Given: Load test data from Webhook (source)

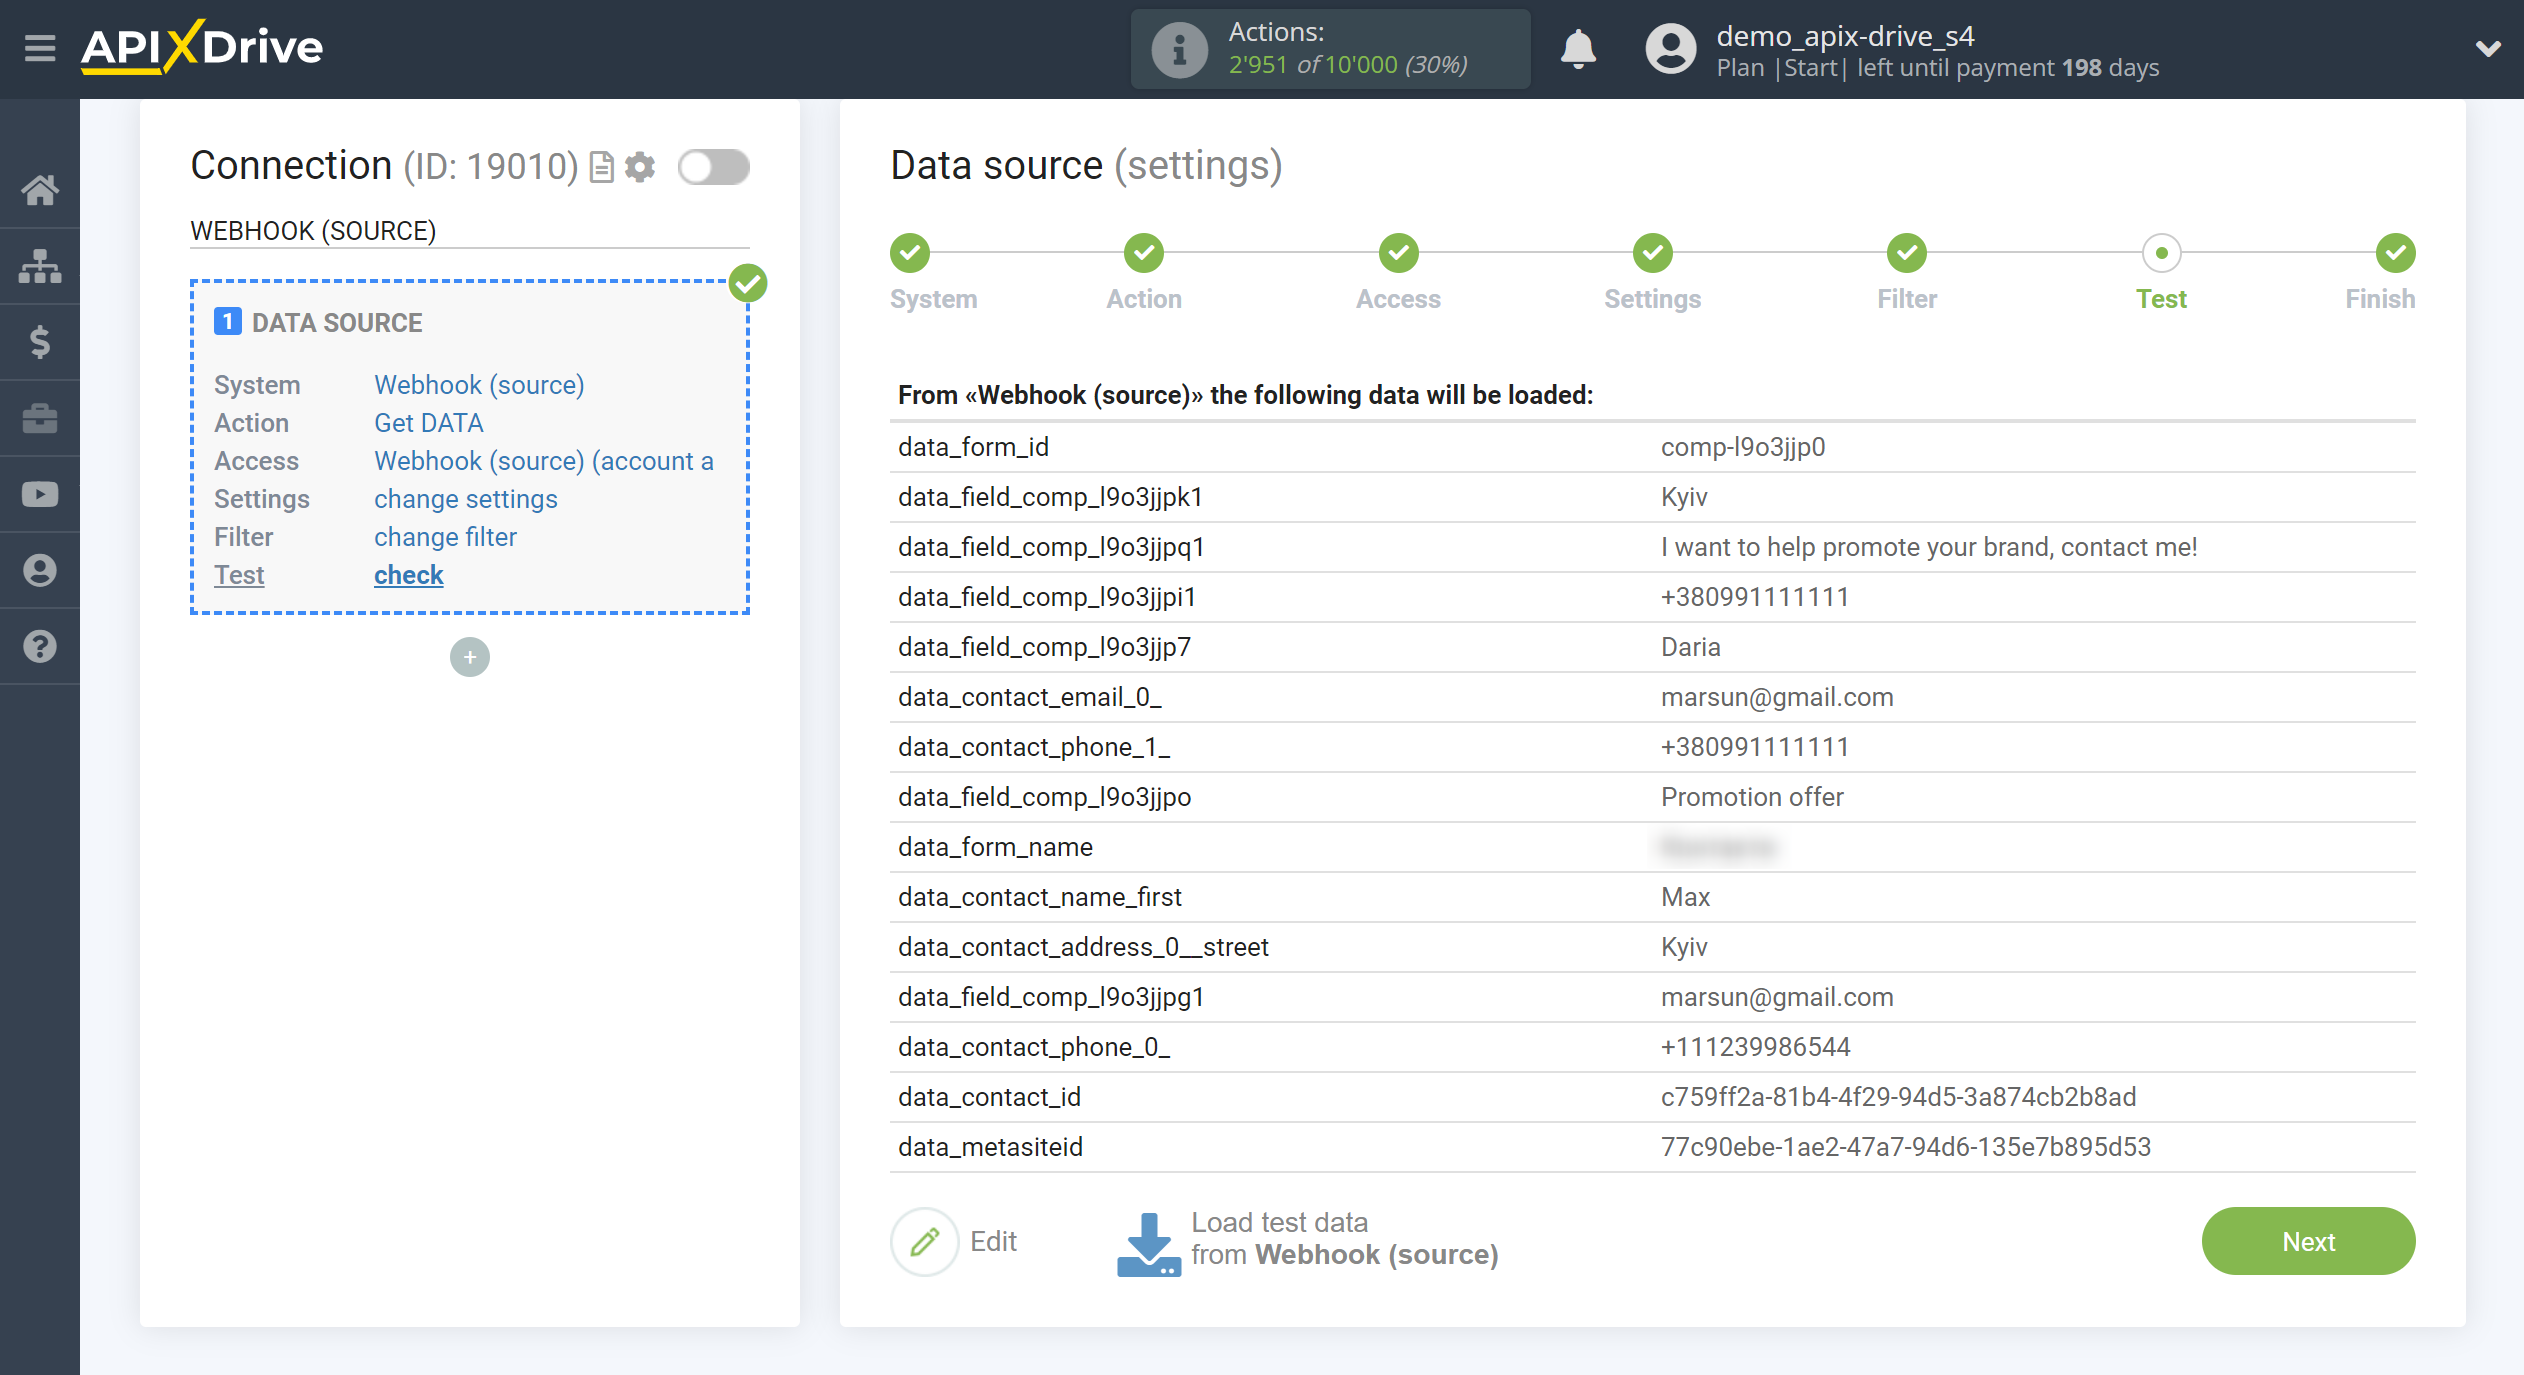Looking at the screenshot, I should (x=1345, y=1238).
